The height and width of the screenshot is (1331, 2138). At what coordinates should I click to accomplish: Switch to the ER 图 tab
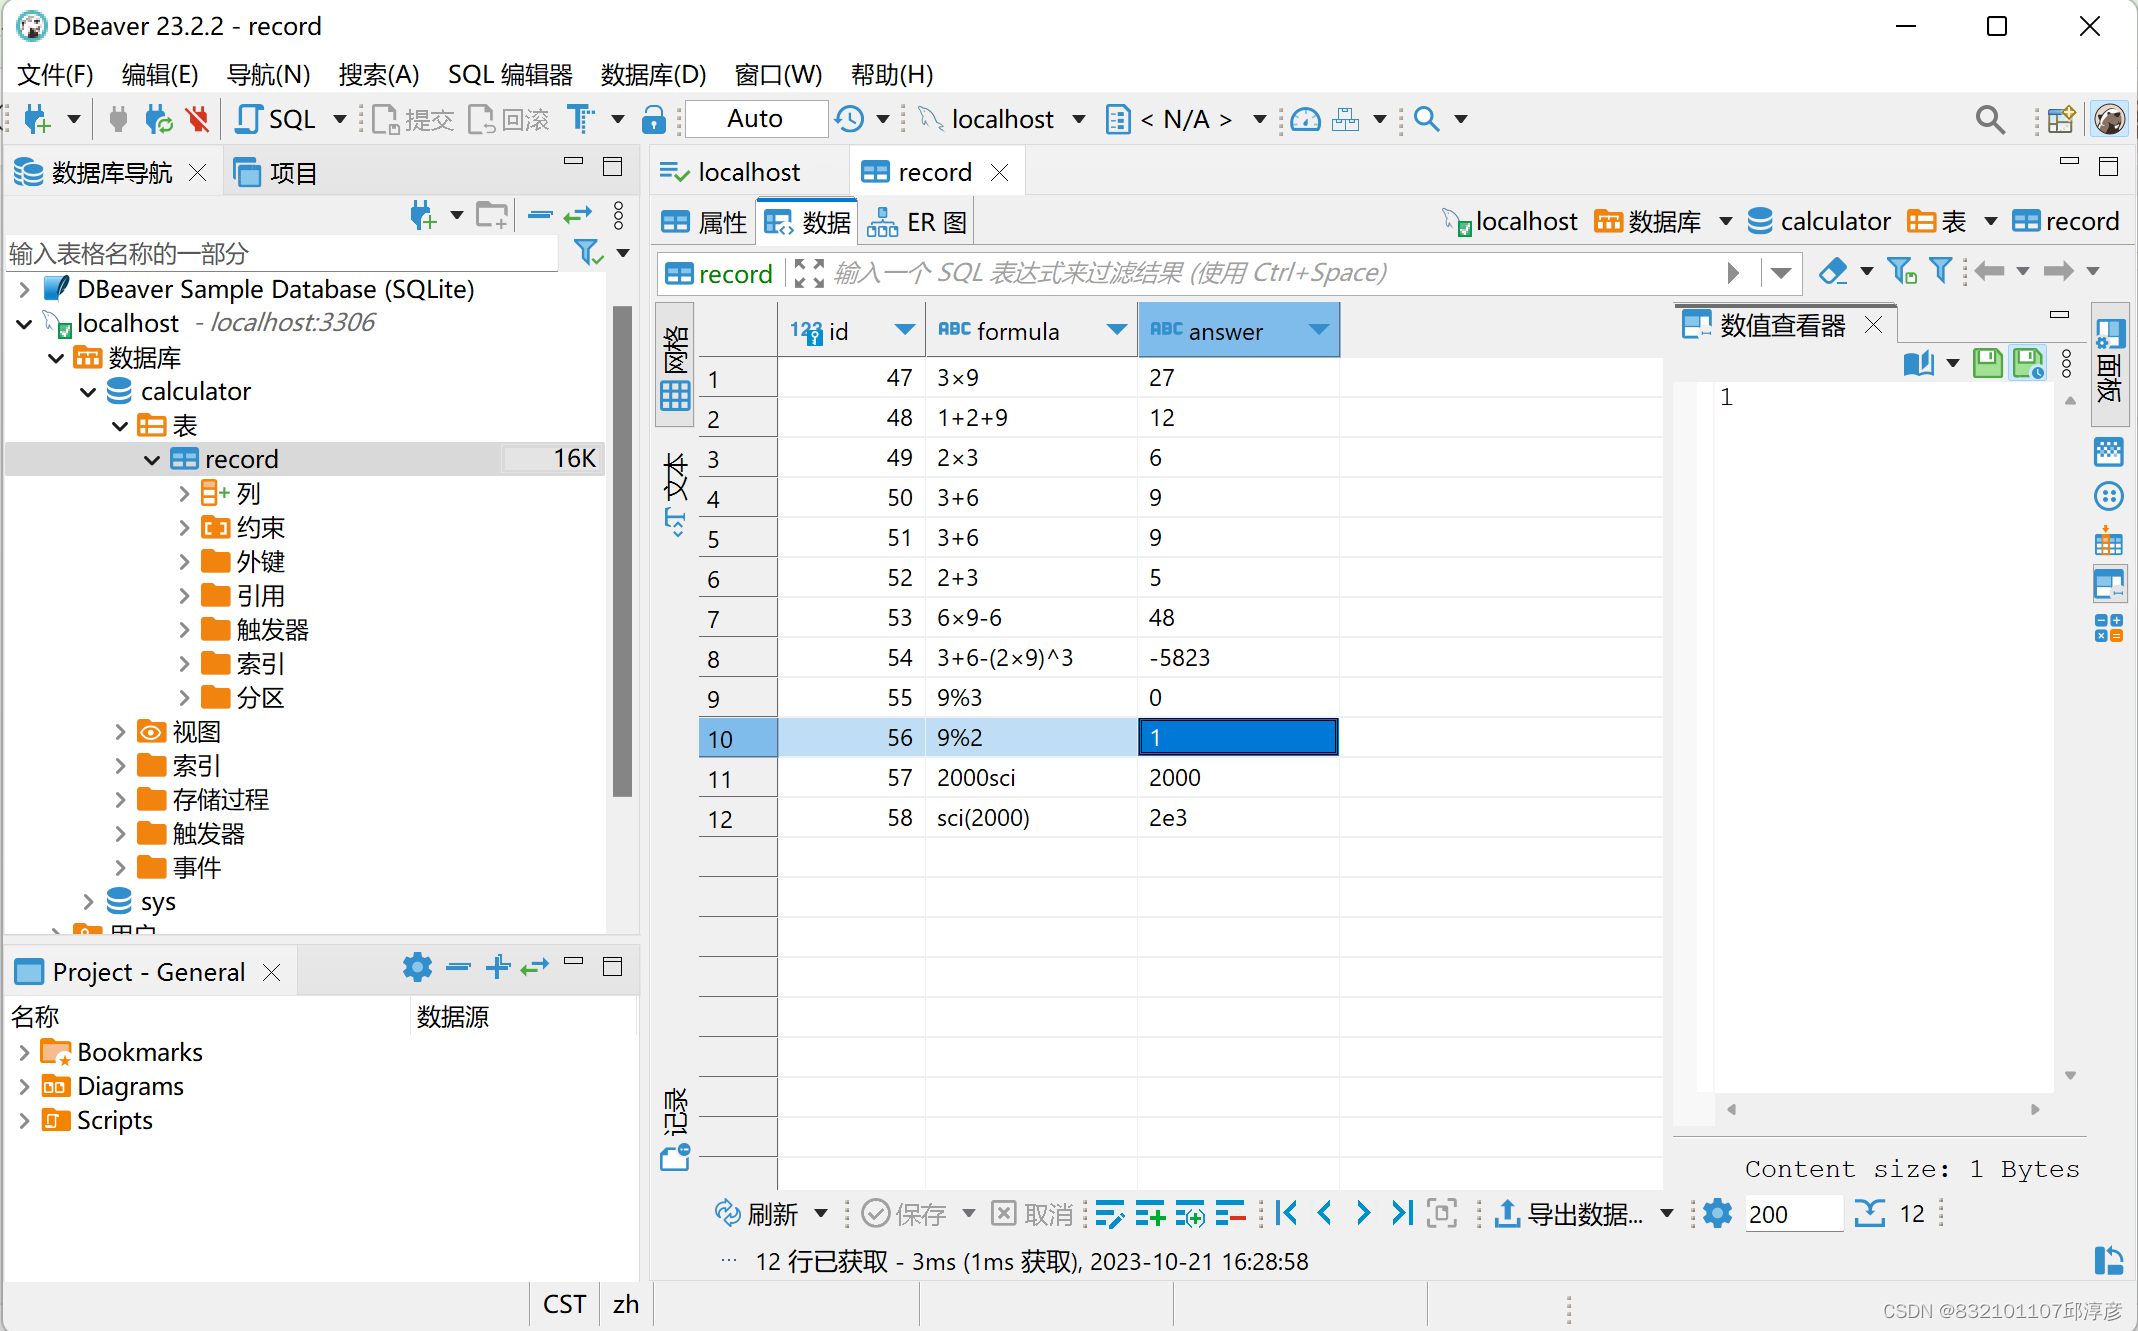[918, 222]
